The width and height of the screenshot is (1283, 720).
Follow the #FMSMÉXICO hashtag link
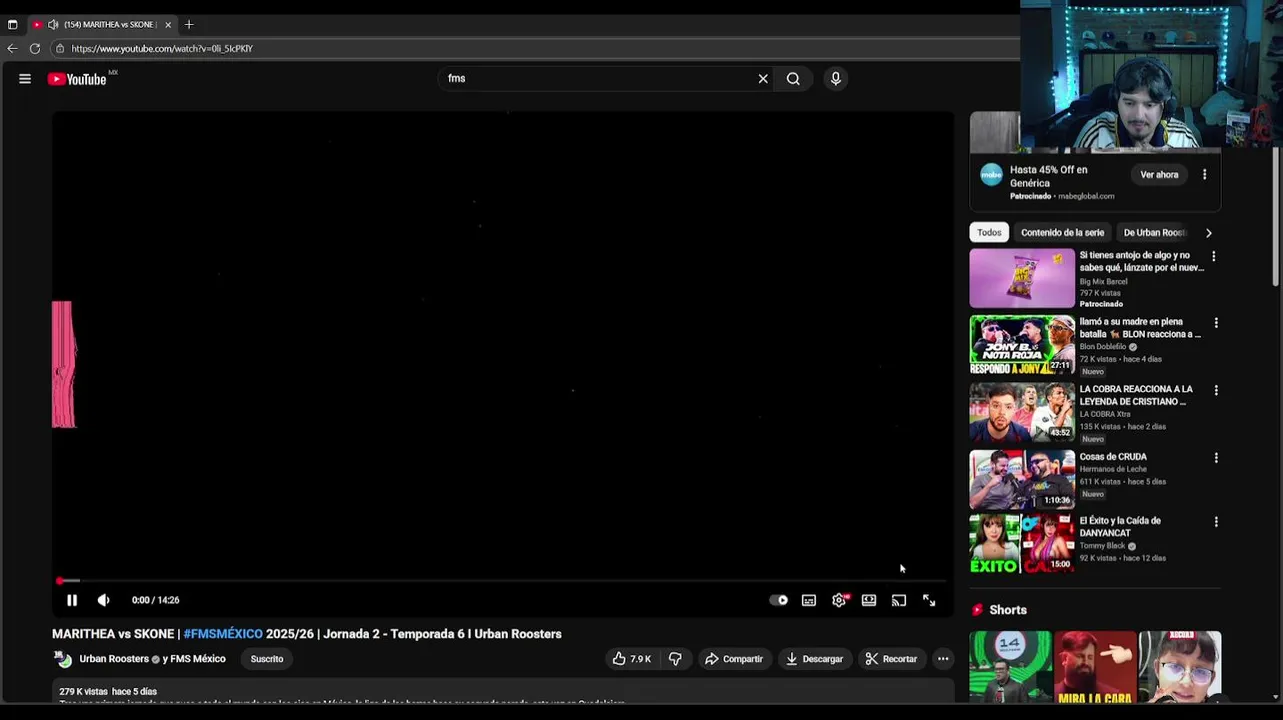[223, 634]
